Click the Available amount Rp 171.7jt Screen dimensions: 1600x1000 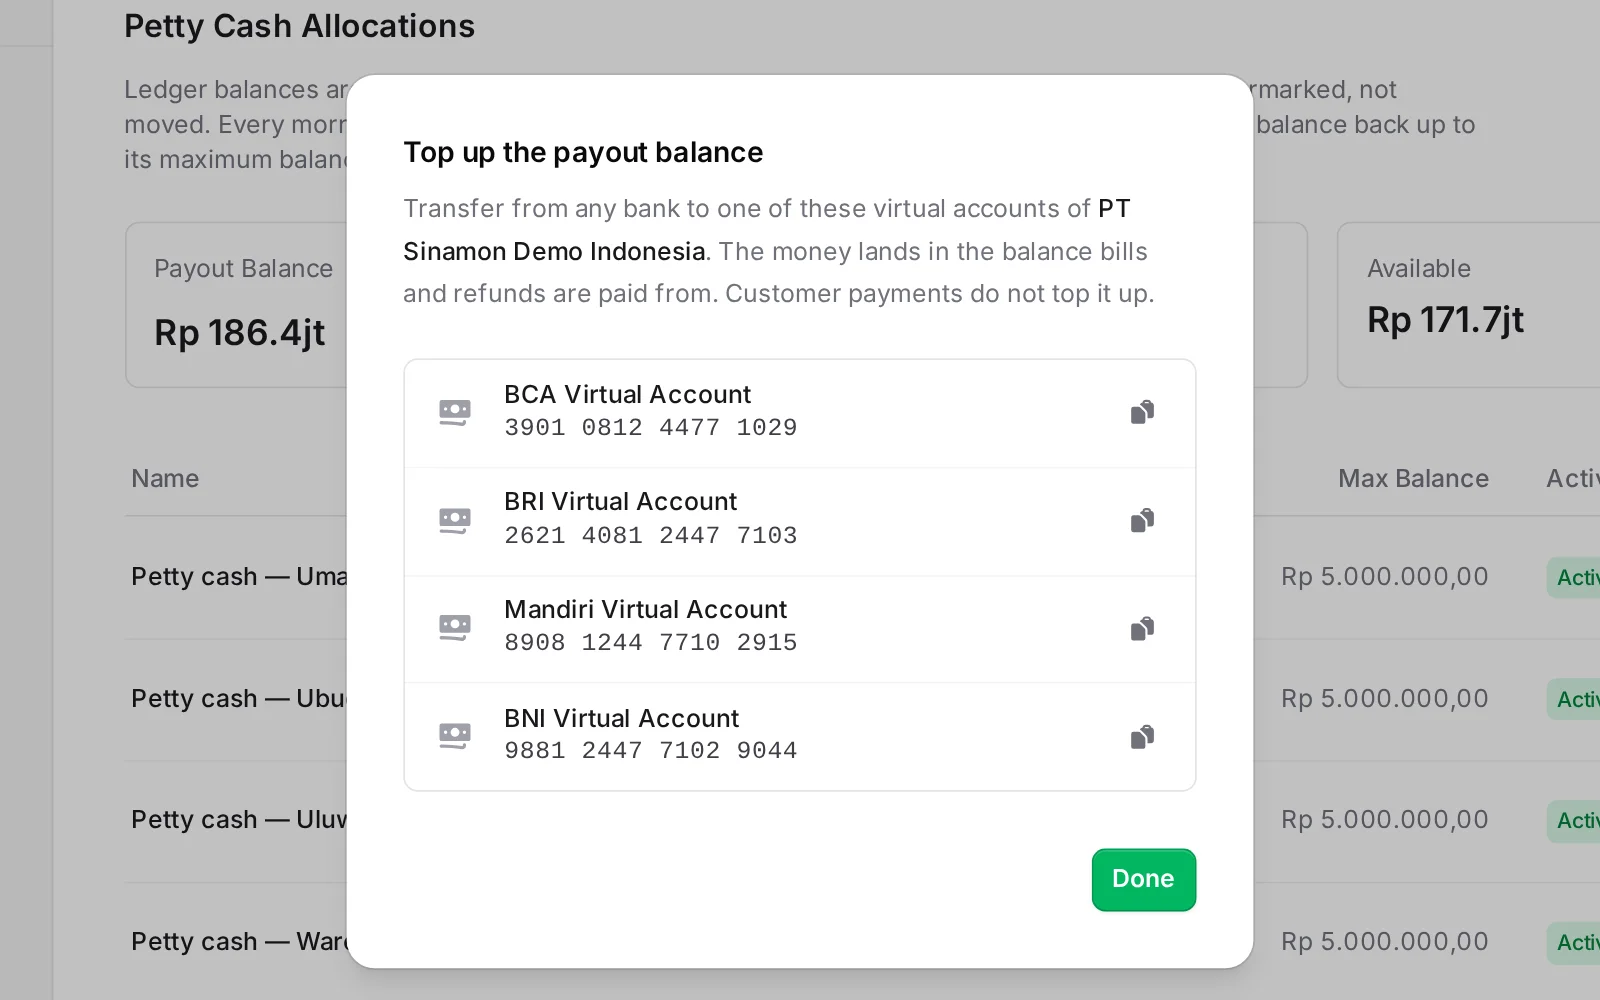[x=1445, y=320]
